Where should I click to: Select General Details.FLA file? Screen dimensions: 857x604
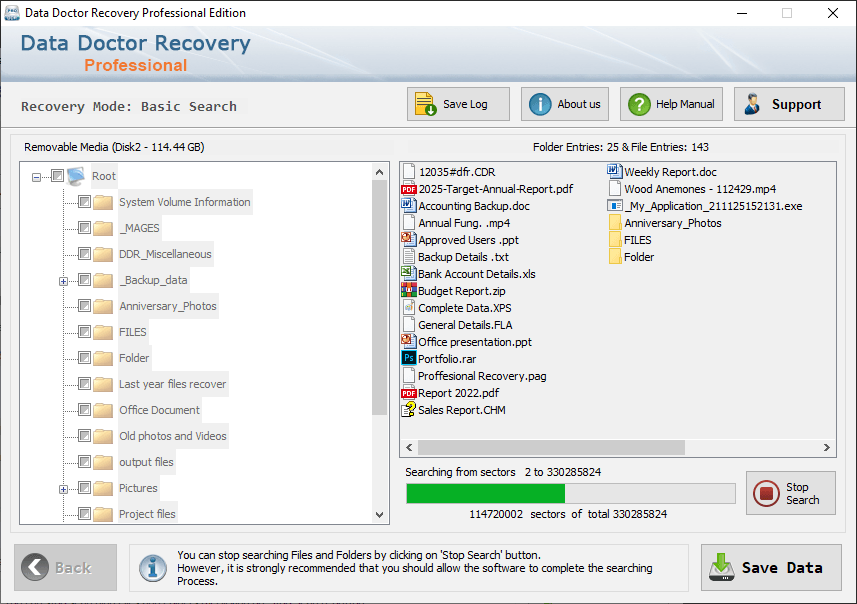coord(465,325)
